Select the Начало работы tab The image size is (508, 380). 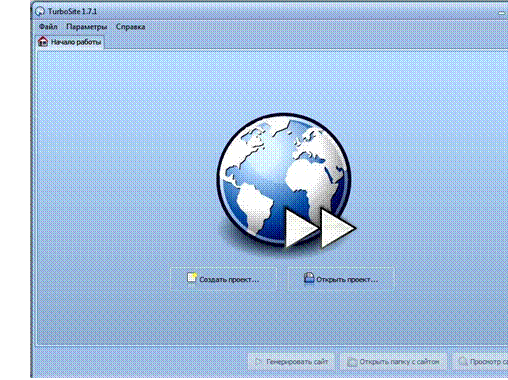(x=70, y=42)
